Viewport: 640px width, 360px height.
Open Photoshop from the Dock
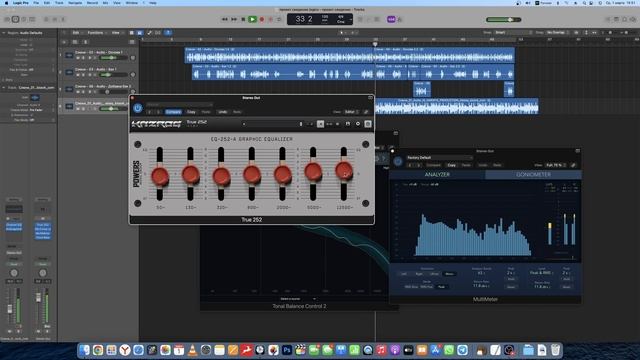click(287, 350)
